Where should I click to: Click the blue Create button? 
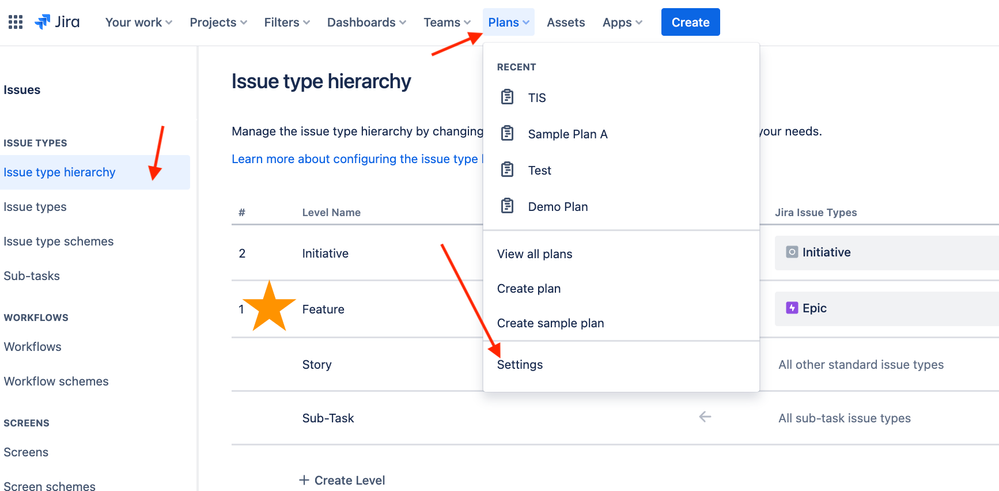point(691,22)
